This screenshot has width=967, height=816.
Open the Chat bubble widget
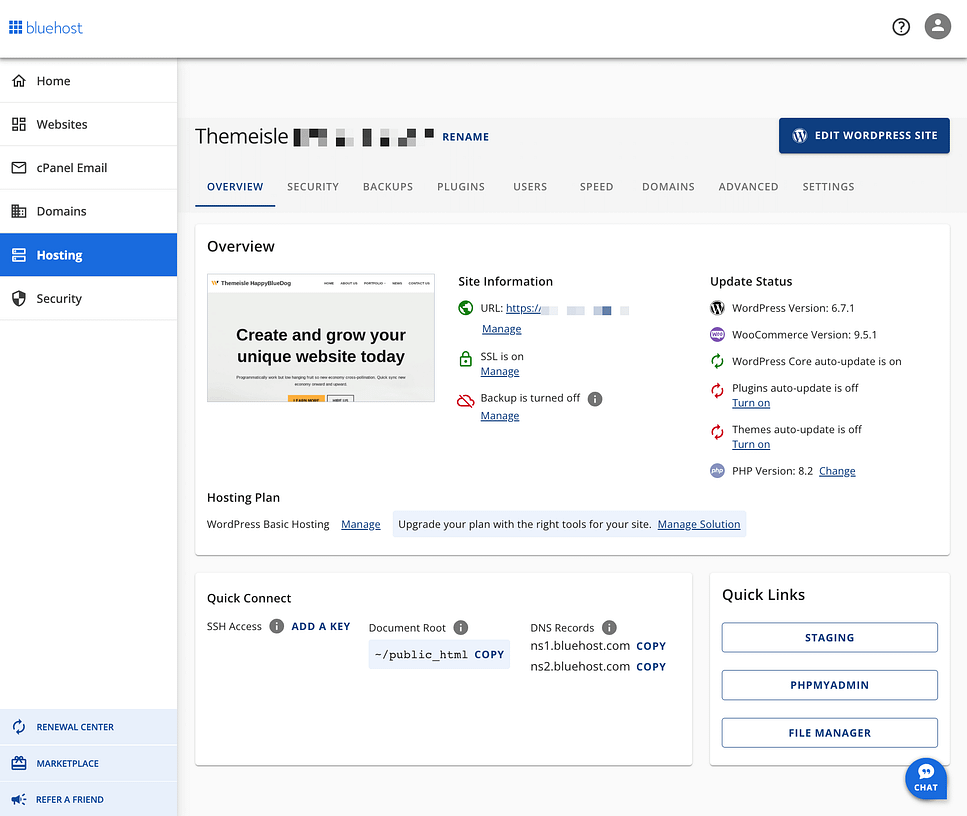point(926,778)
